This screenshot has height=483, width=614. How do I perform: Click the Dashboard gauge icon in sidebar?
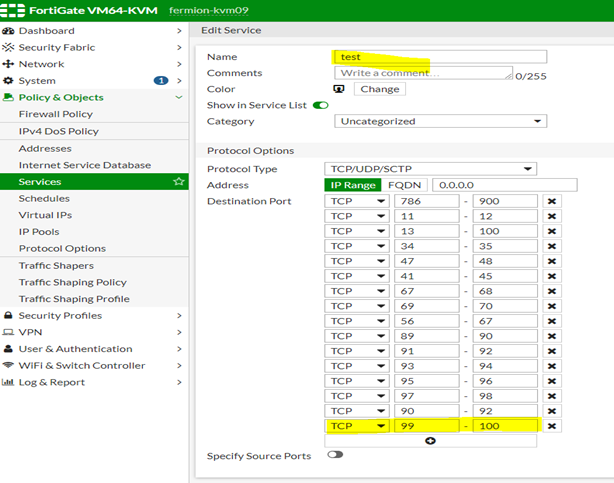9,31
